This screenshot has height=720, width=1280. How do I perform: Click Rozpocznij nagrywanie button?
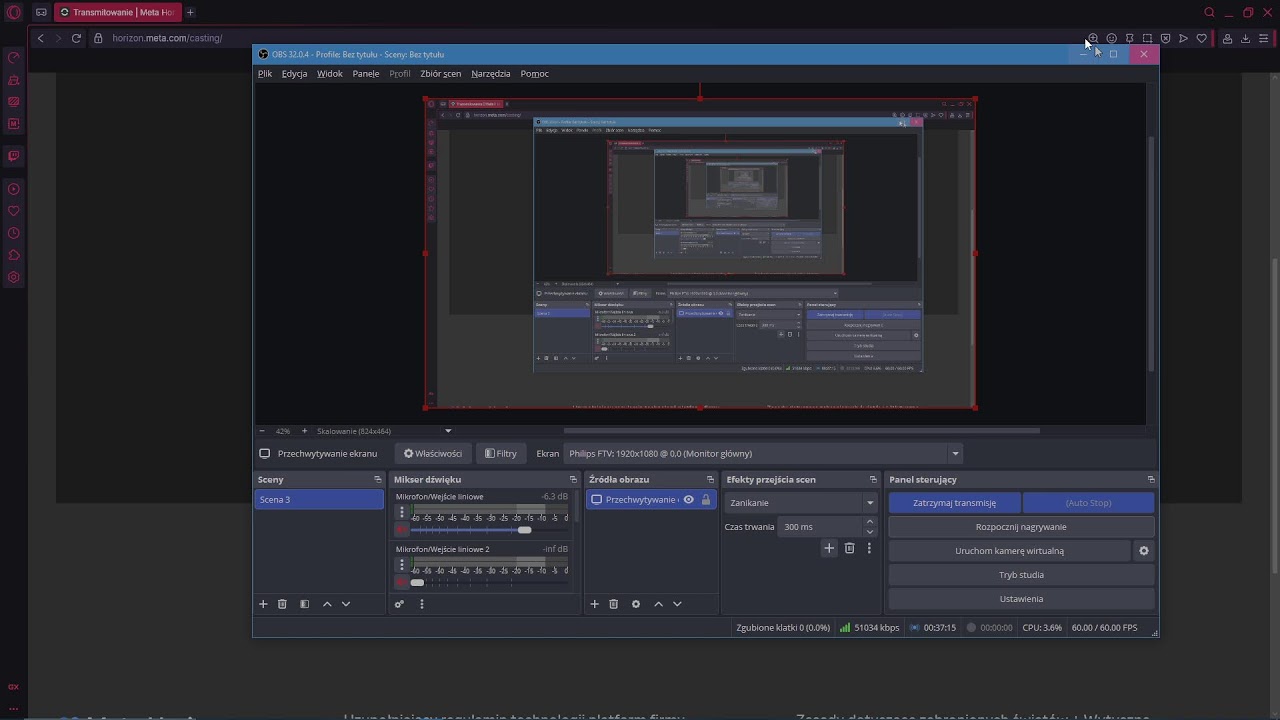tap(1021, 527)
